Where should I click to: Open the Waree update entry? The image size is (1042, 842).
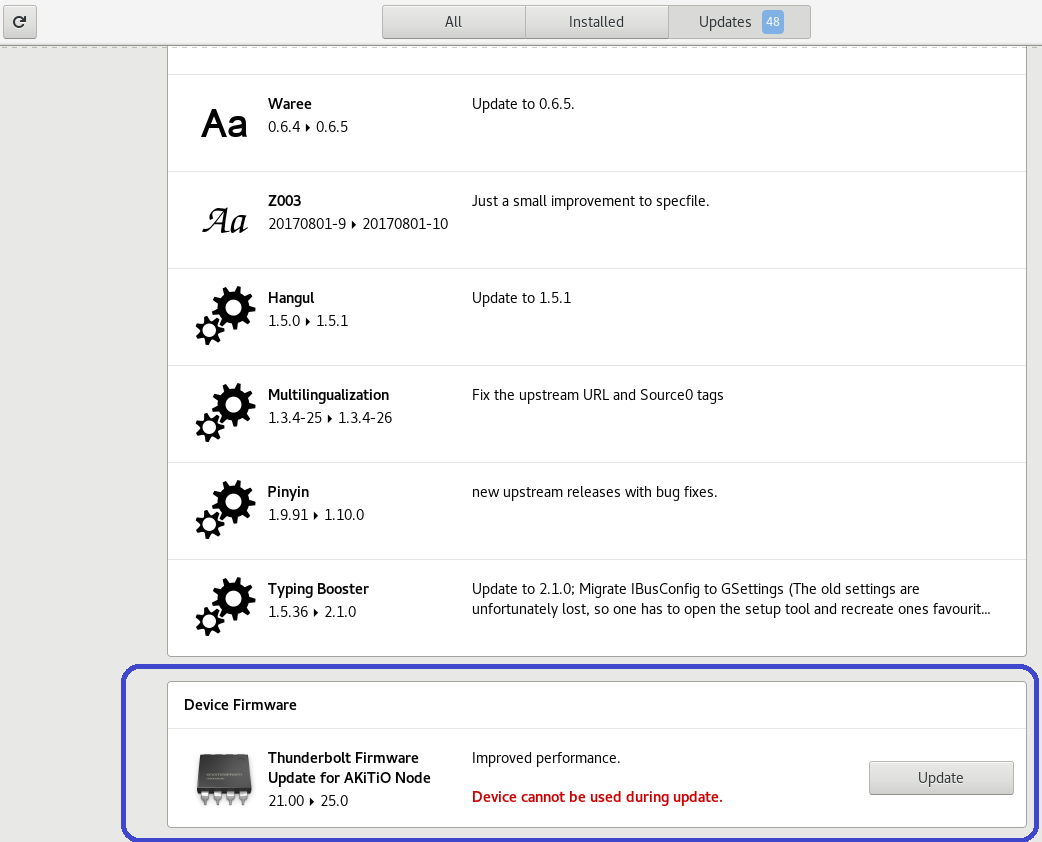pos(290,104)
